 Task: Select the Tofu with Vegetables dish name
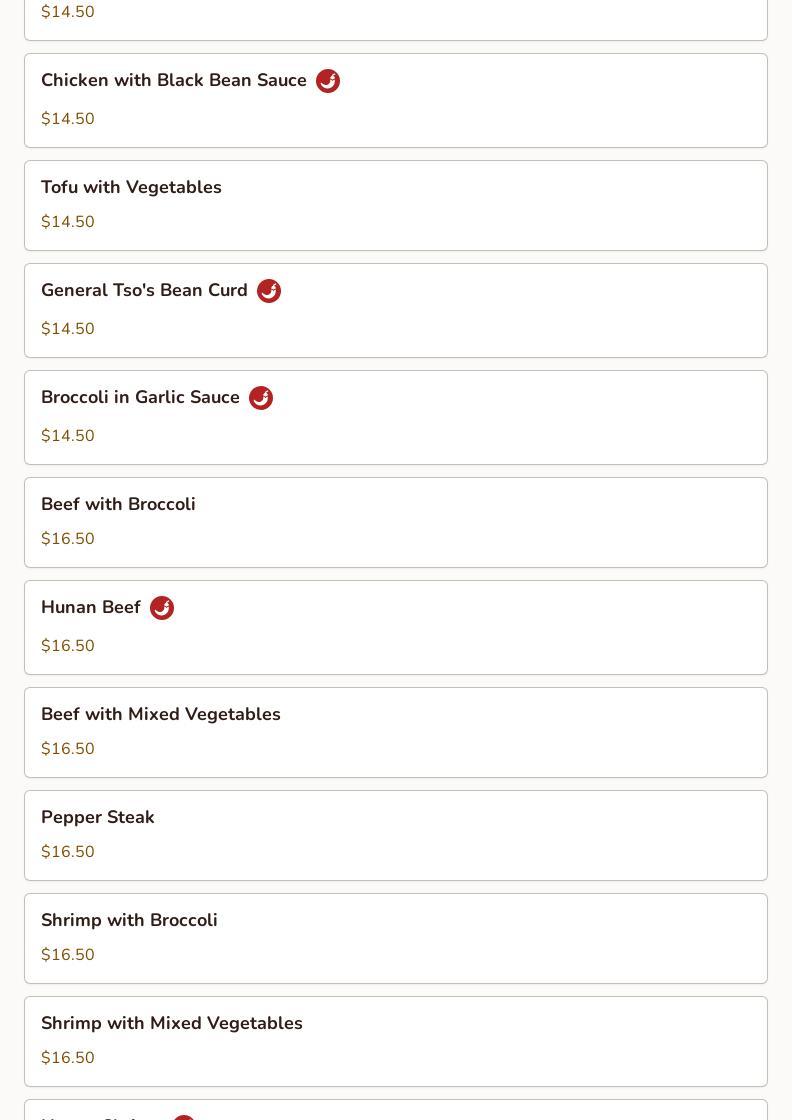(x=131, y=187)
